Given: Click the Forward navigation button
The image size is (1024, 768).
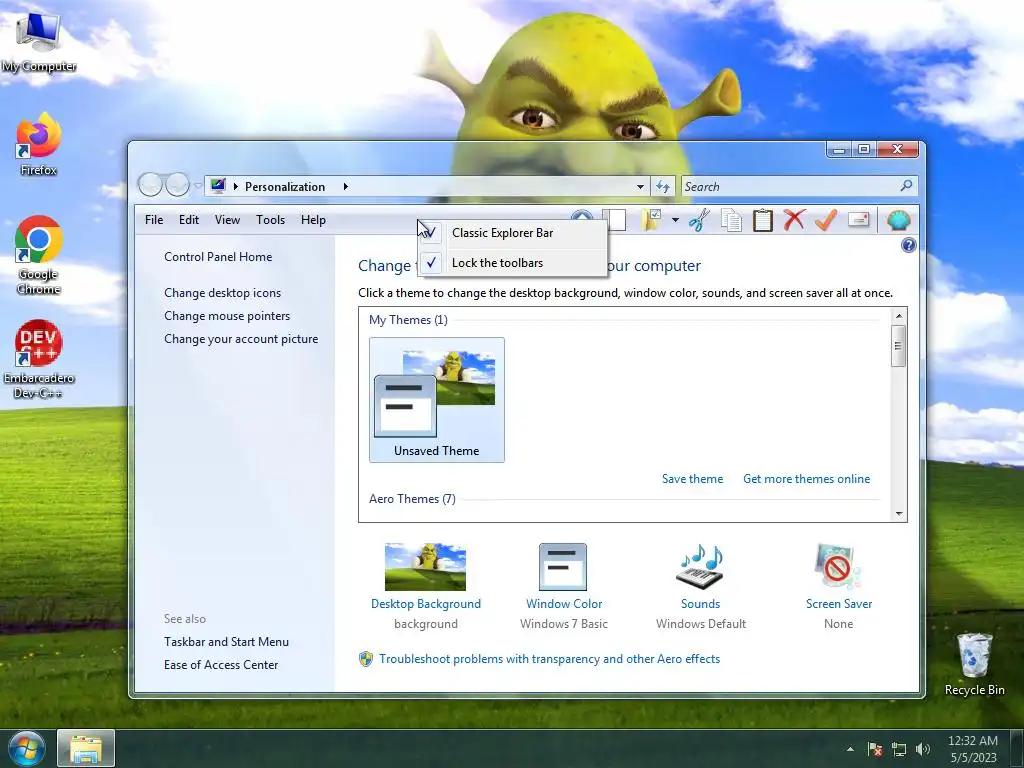Looking at the screenshot, I should point(177,185).
